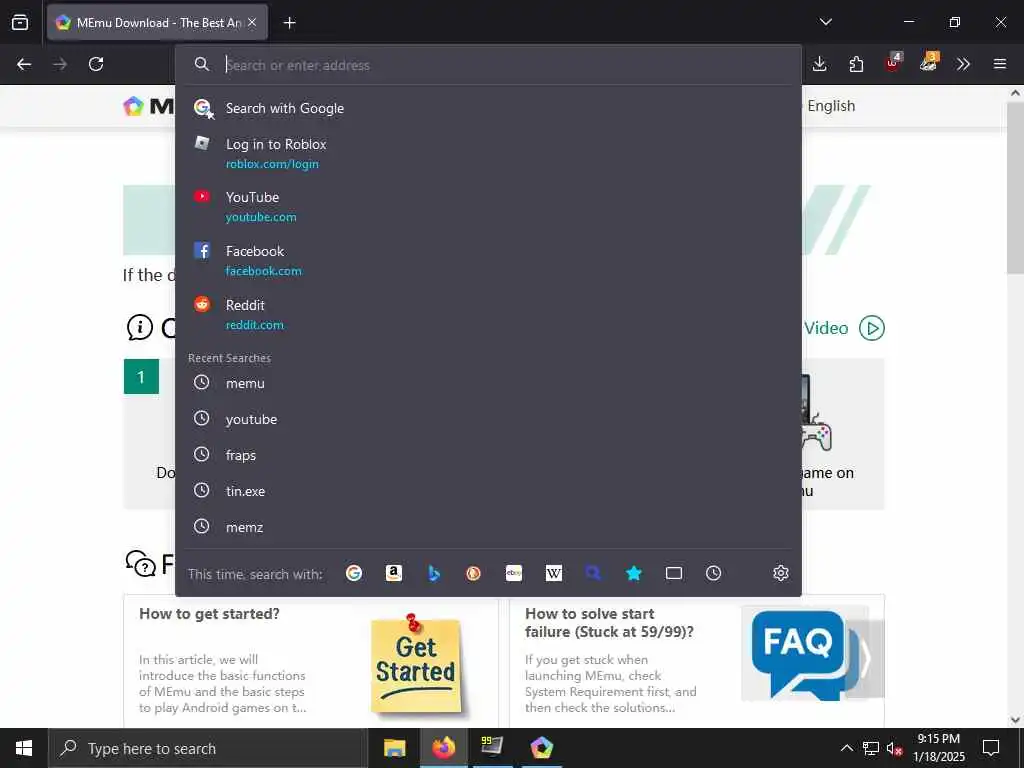Close the MEmu Download tab
The width and height of the screenshot is (1024, 768).
pyautogui.click(x=252, y=22)
